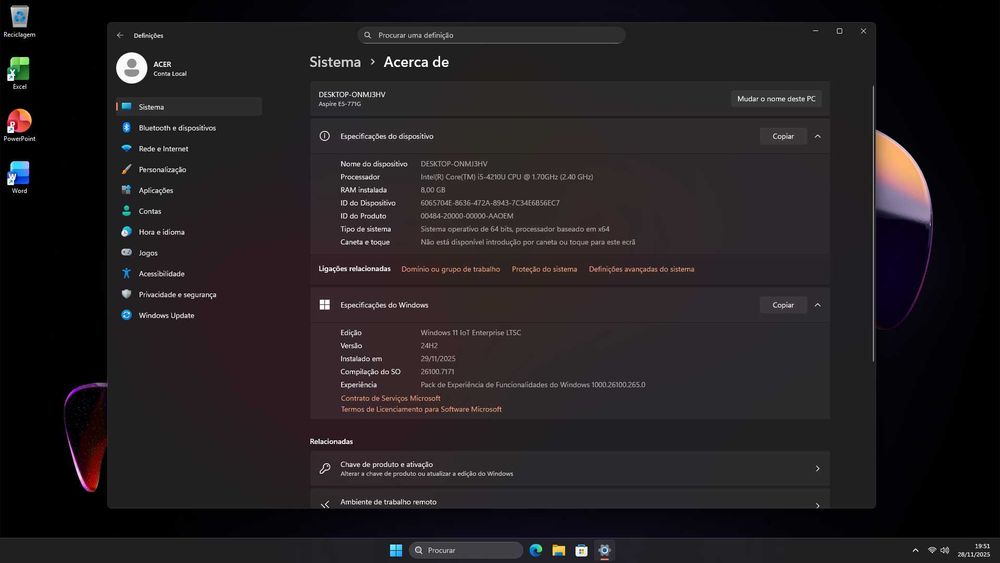Click Mudar o nome deste PC button
The image size is (1000, 563).
[776, 99]
